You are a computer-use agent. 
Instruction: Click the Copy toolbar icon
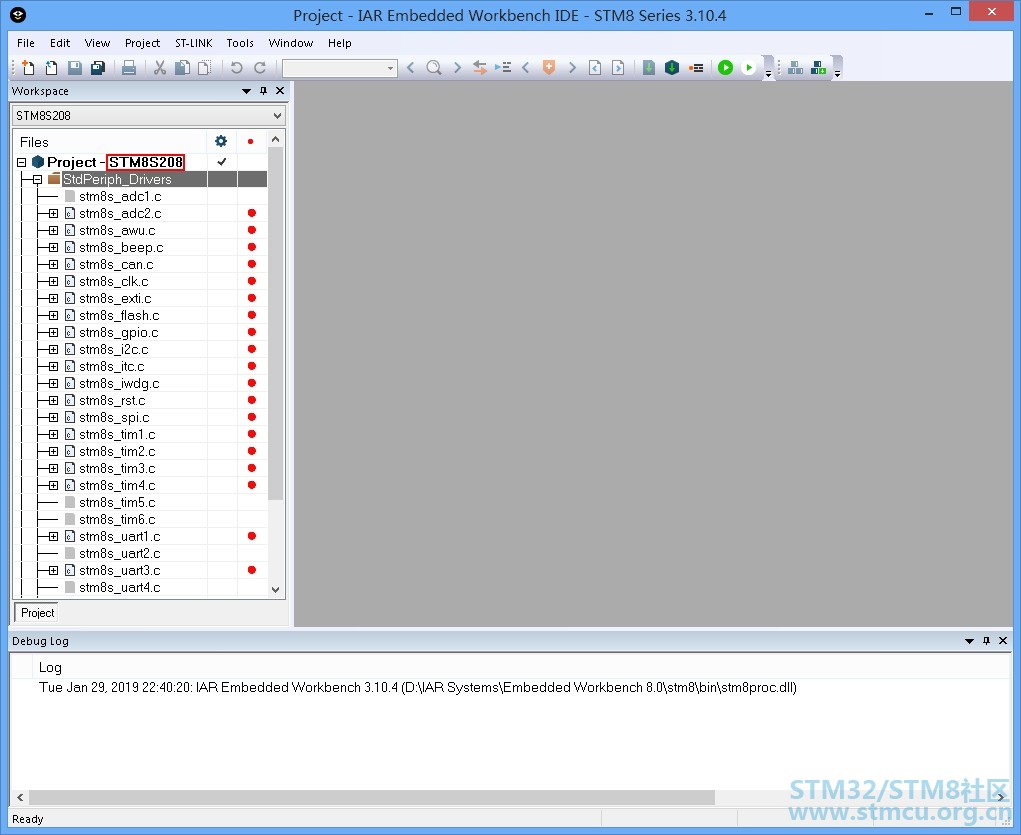tap(182, 67)
